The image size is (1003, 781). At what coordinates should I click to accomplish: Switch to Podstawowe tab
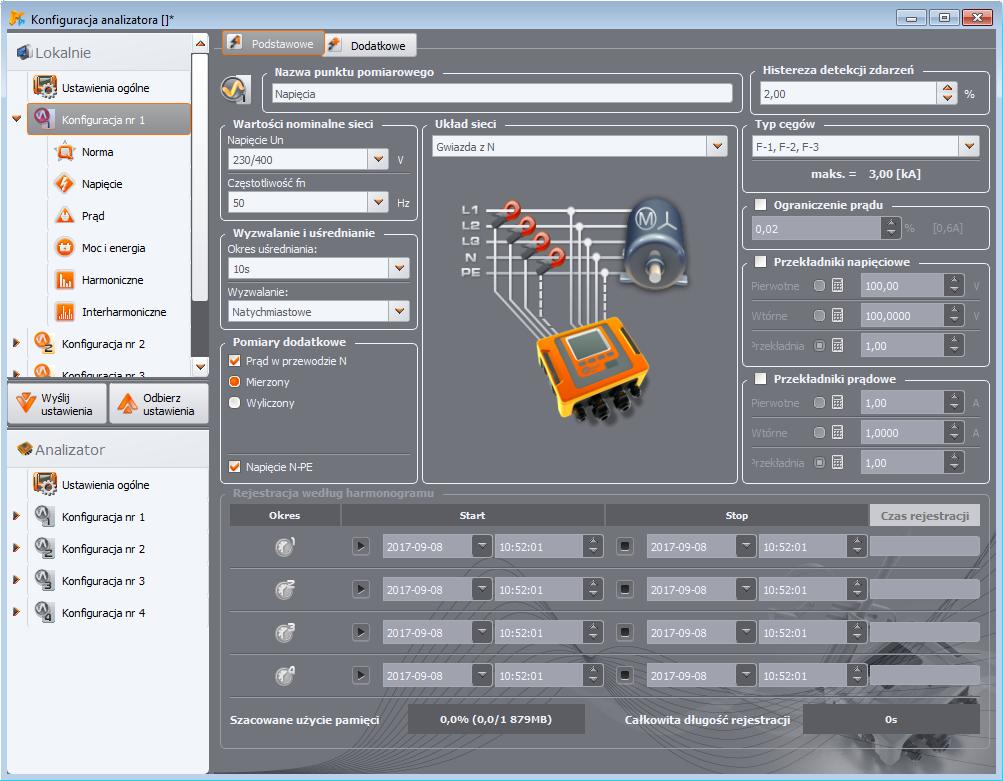coord(273,43)
